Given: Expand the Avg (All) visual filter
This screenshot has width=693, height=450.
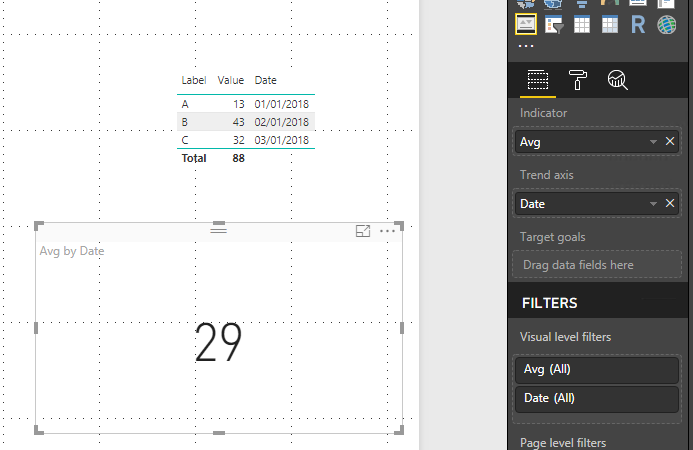Looking at the screenshot, I should coord(597,370).
